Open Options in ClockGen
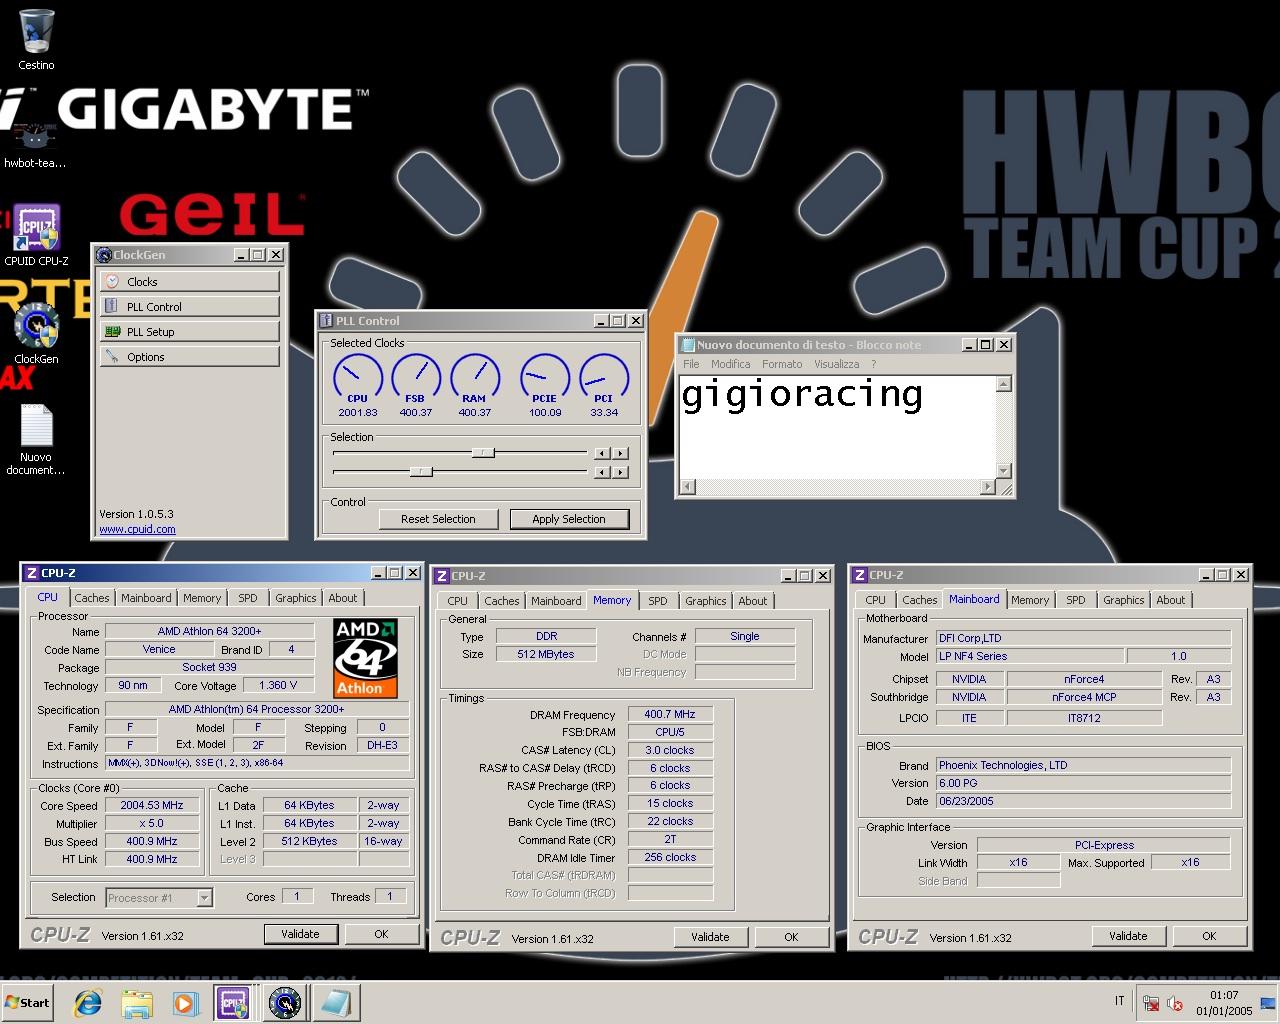 [189, 357]
